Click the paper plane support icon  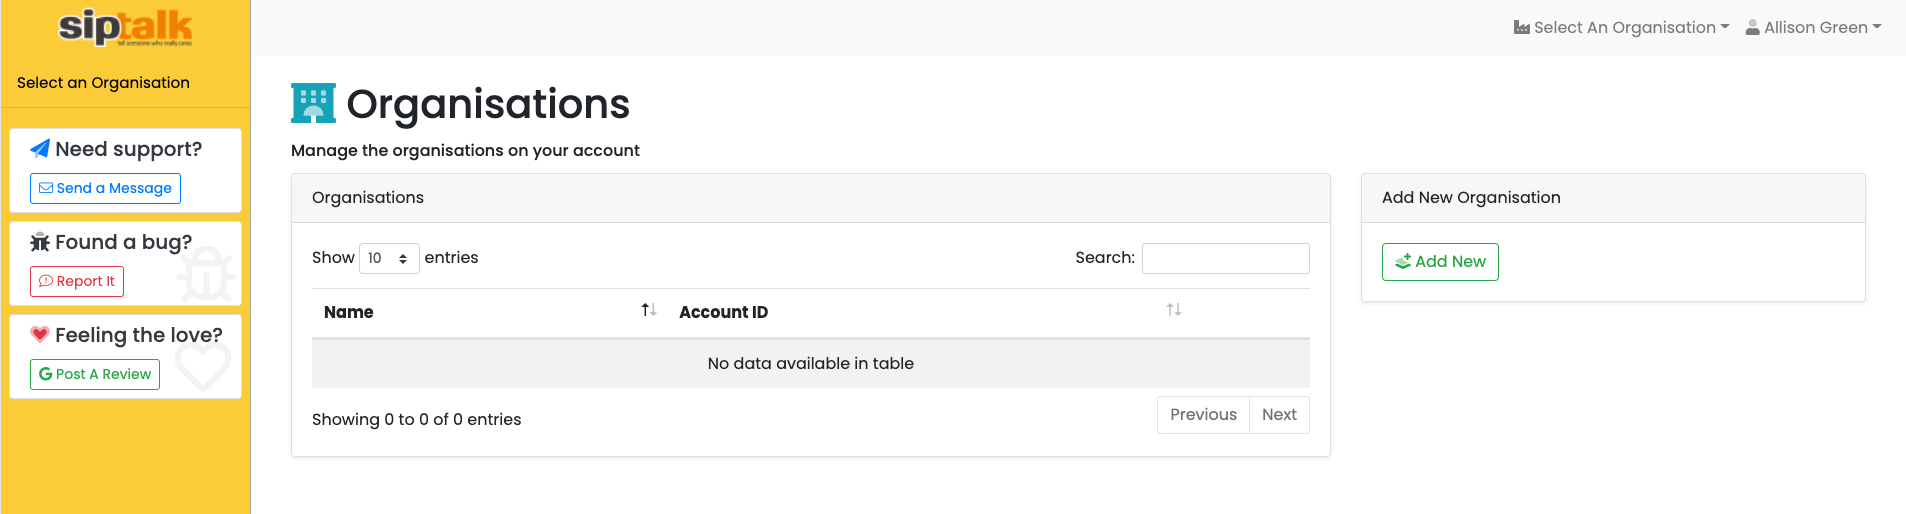pos(40,149)
